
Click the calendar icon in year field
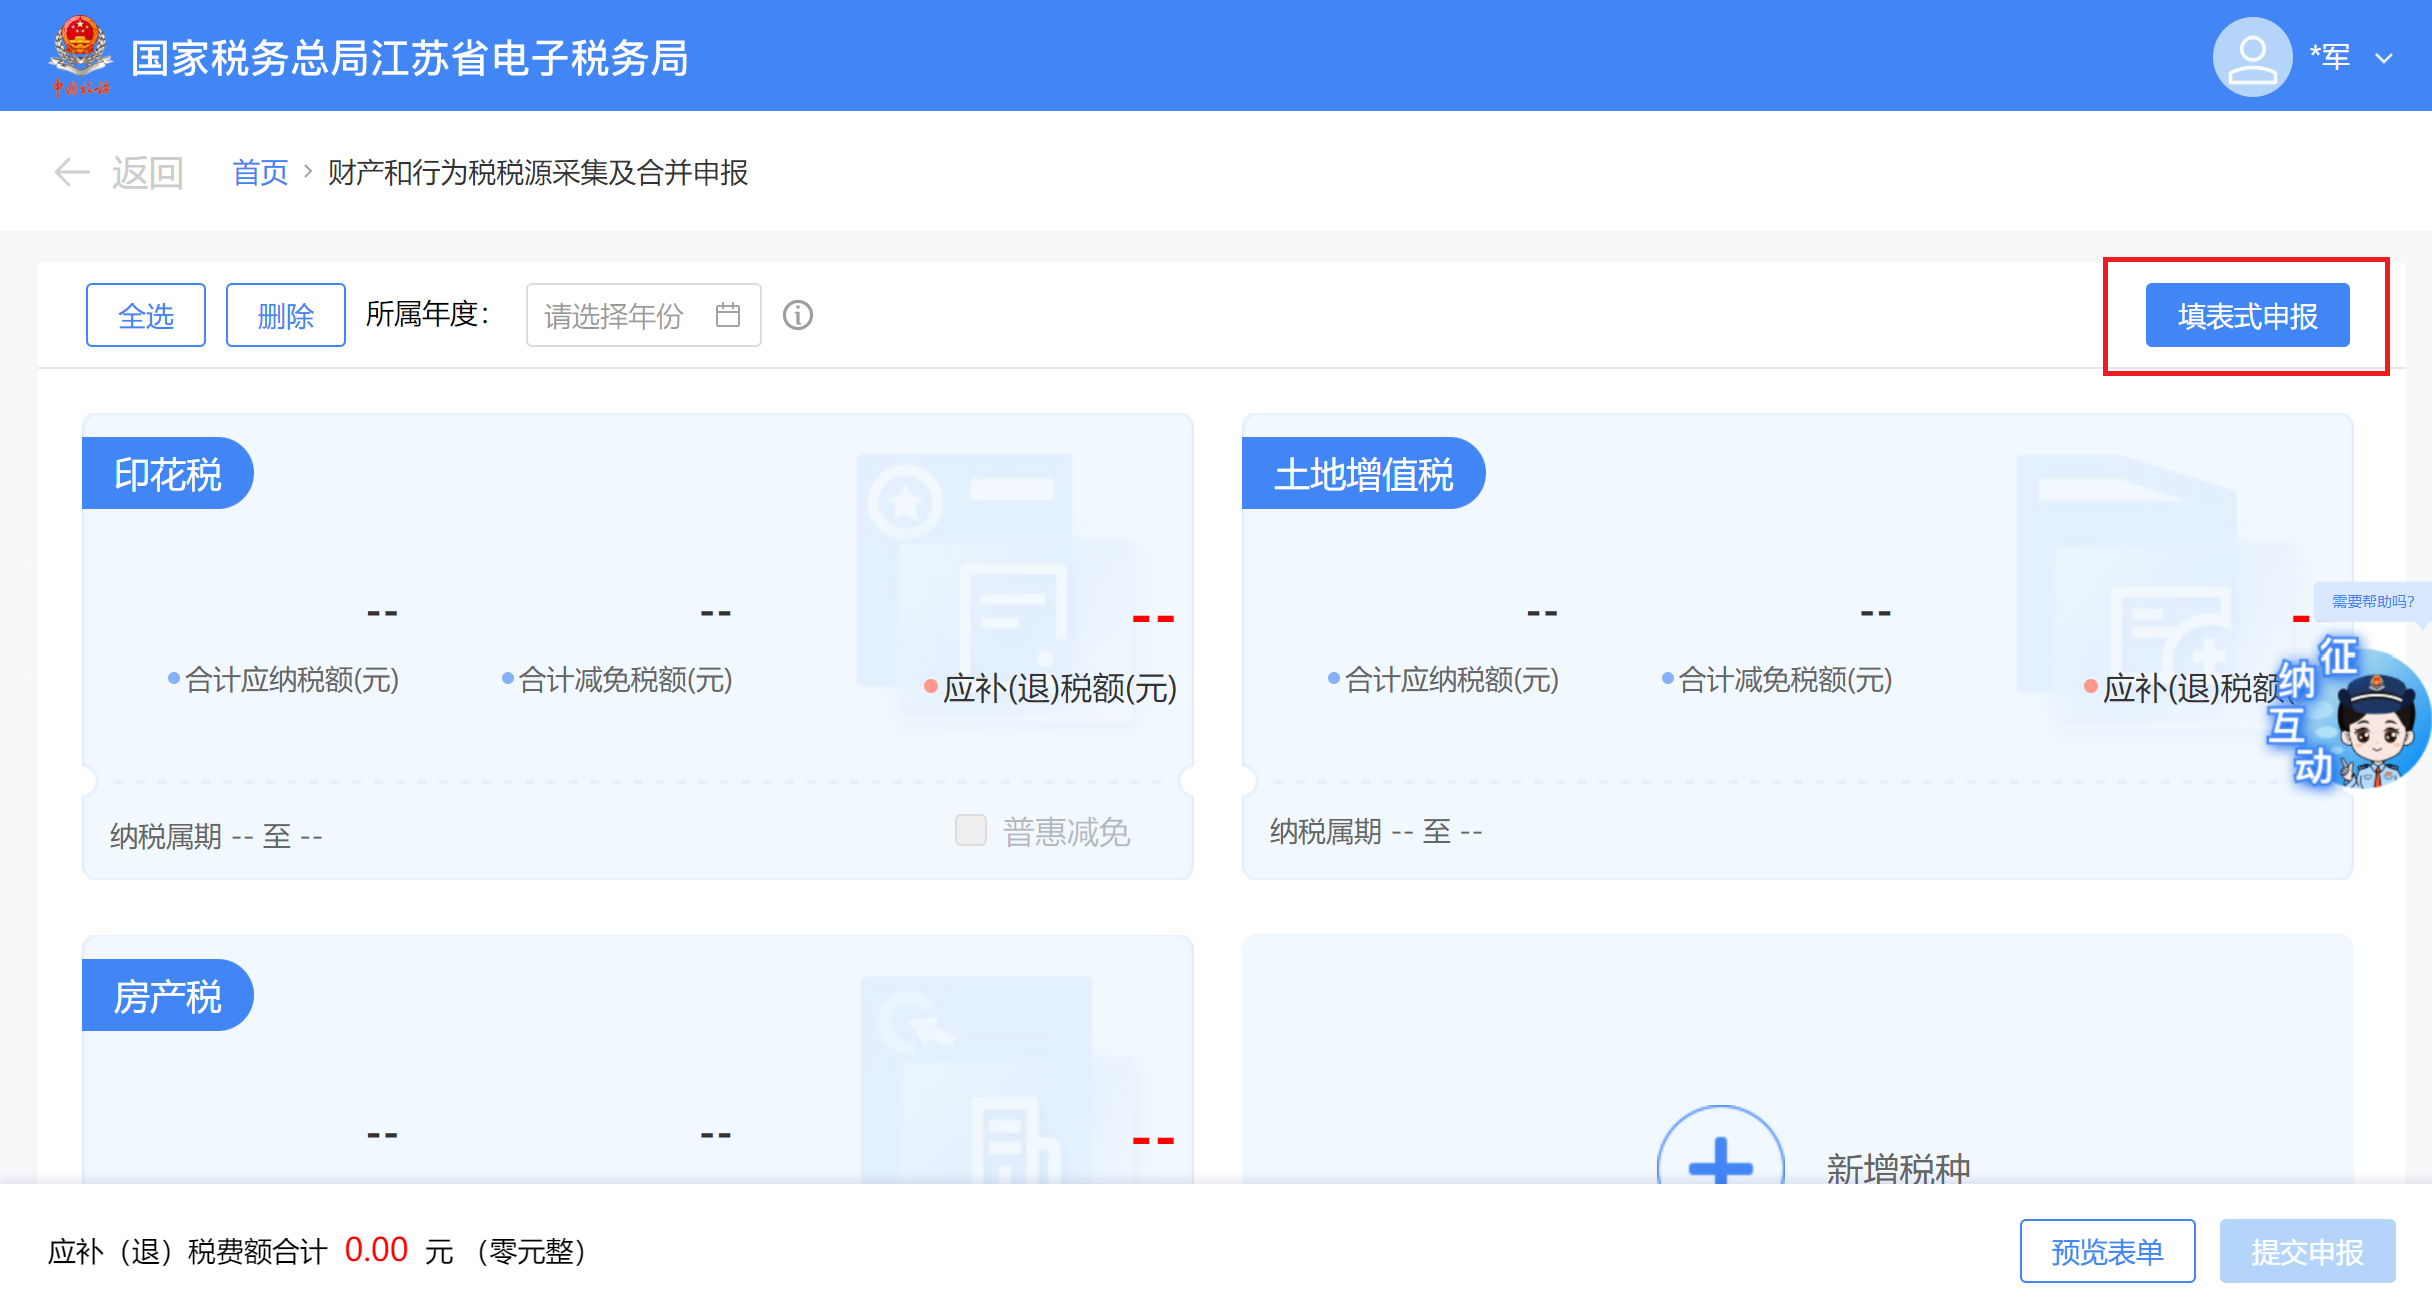click(x=728, y=315)
